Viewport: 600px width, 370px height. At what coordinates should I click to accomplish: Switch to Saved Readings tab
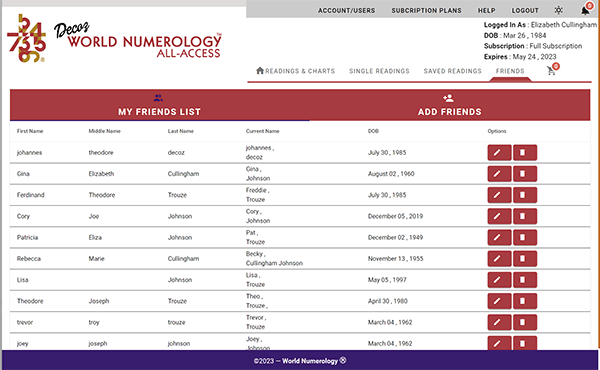click(452, 71)
